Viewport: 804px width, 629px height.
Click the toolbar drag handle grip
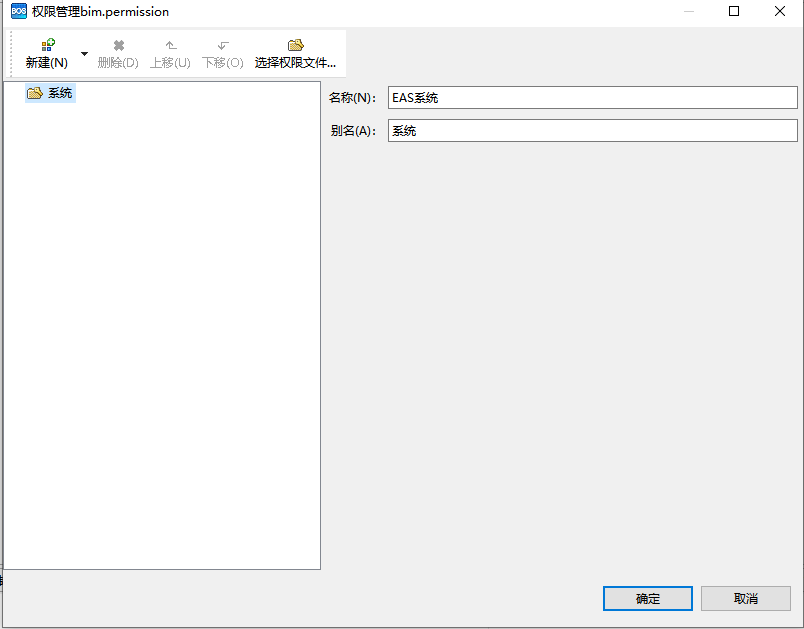11,54
